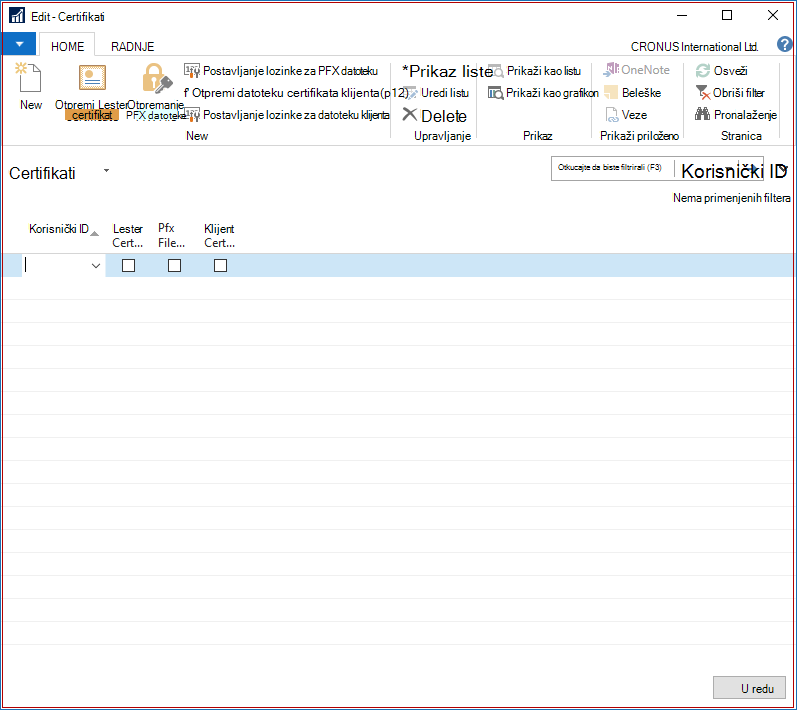Toggle the Klijent Cert checkbox

coord(221,266)
